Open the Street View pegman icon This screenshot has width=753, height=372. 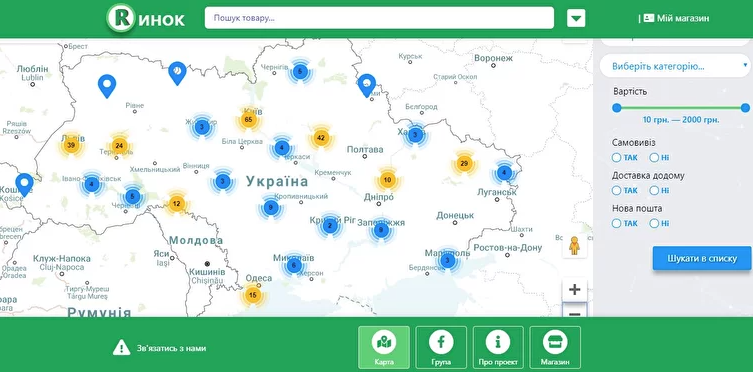574,246
